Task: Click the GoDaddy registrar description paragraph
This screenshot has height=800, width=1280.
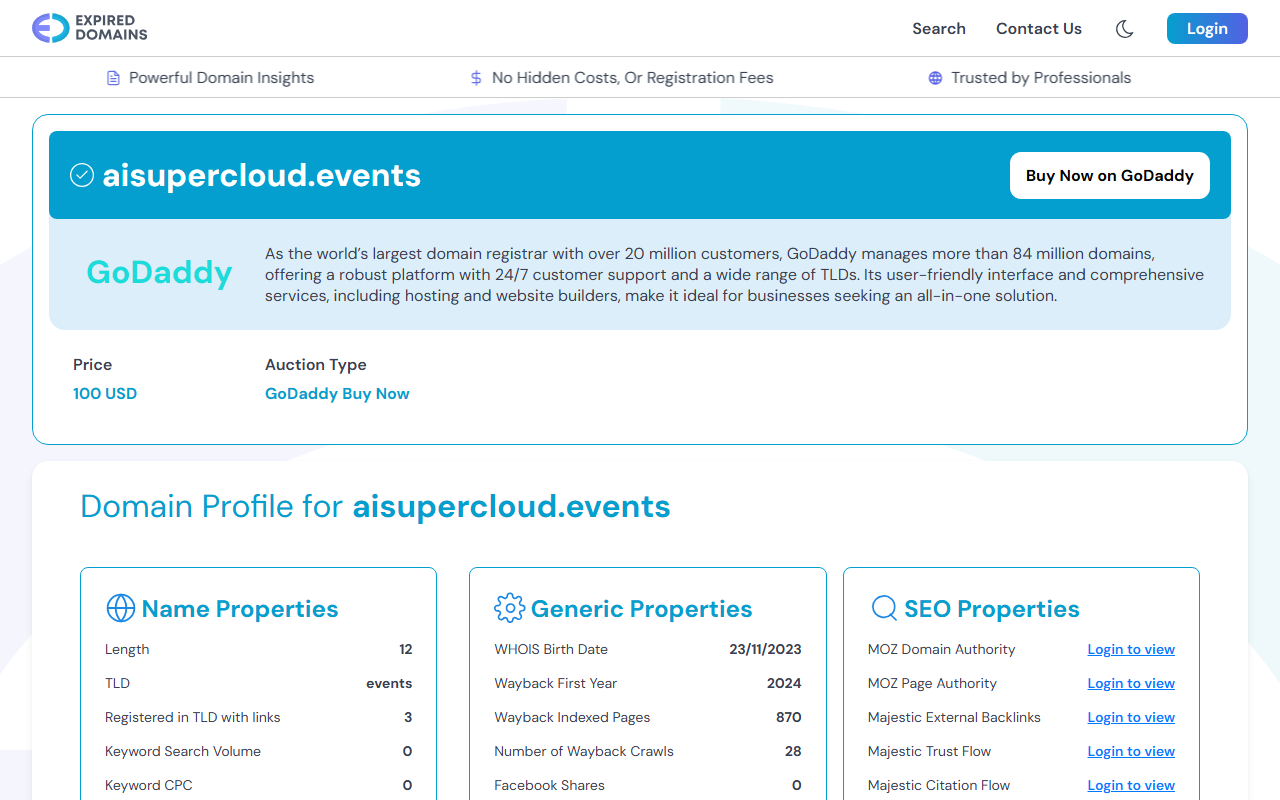Action: [734, 275]
